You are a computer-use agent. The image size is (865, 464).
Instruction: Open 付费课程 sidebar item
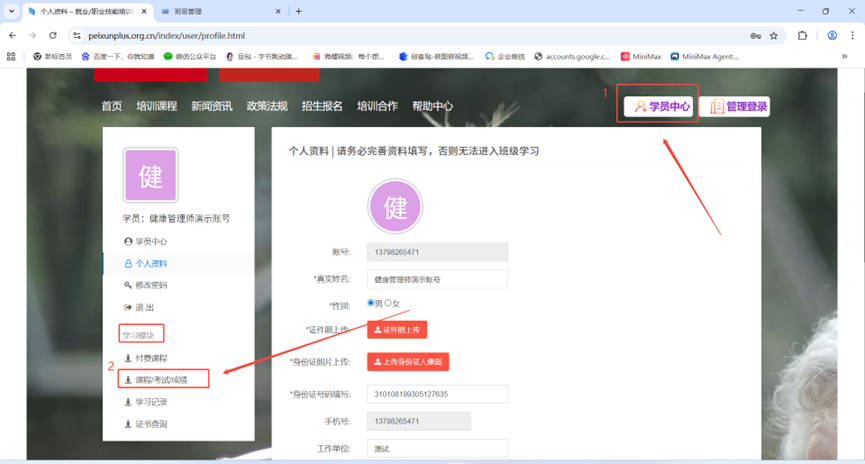click(151, 358)
